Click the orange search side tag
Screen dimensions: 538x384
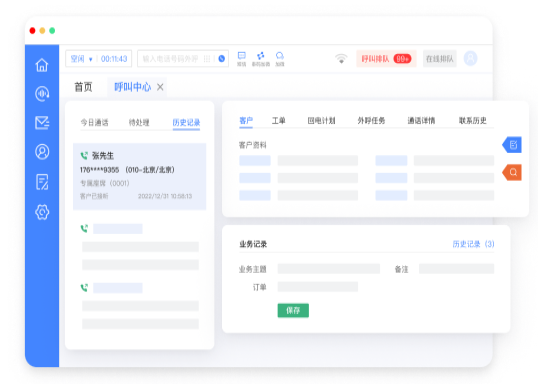(512, 172)
